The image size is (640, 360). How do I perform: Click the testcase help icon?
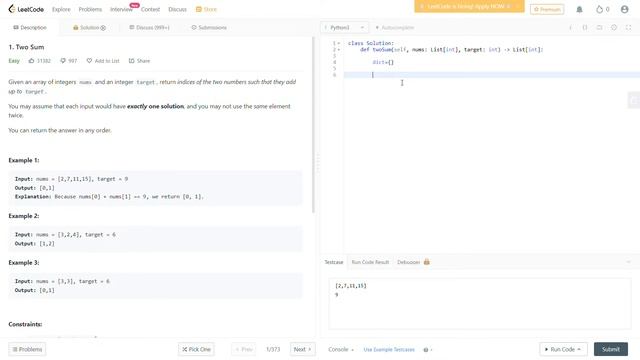[426, 350]
